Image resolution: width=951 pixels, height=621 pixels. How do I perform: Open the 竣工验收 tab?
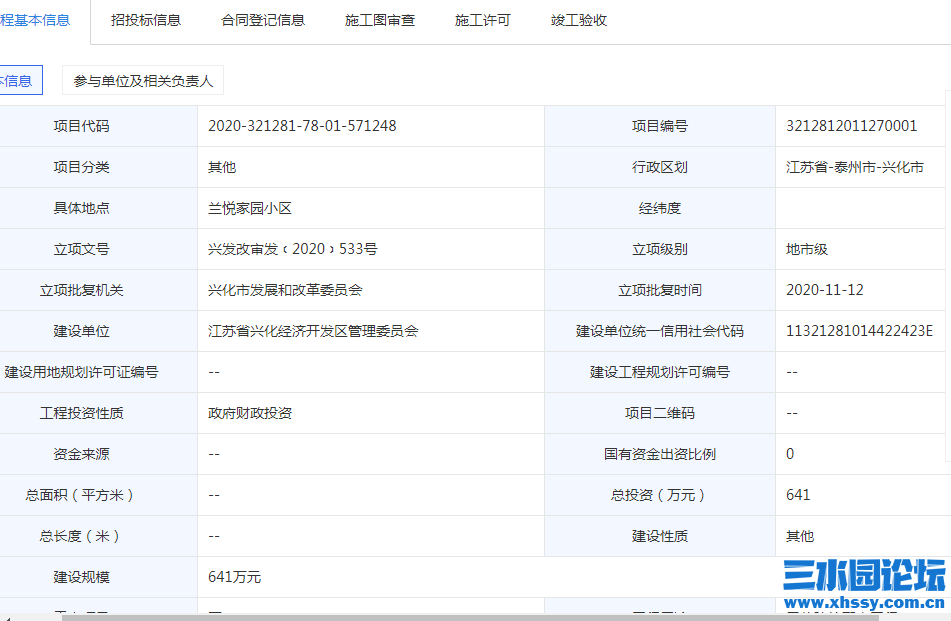579,20
